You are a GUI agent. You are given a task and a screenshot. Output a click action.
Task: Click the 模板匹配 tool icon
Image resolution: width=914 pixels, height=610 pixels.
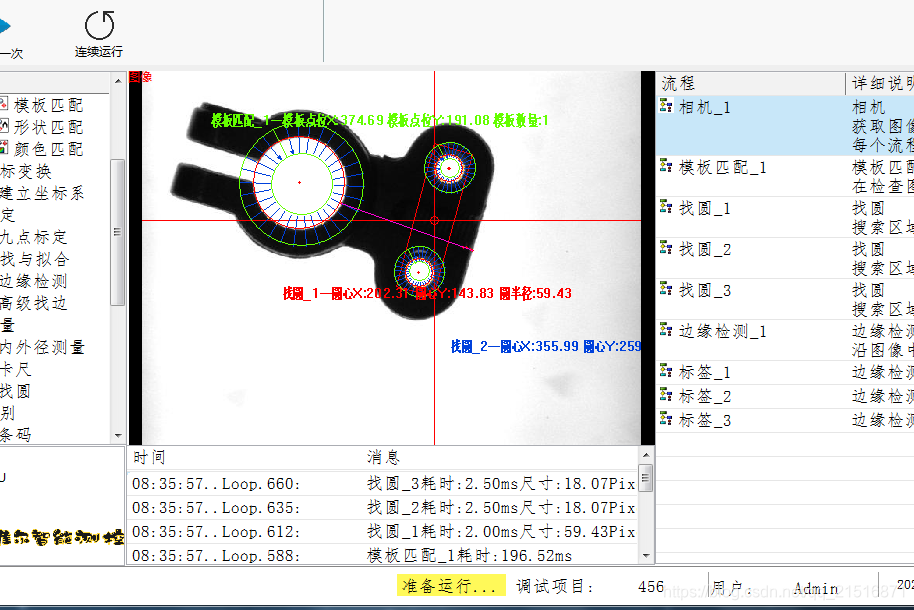coord(3,104)
